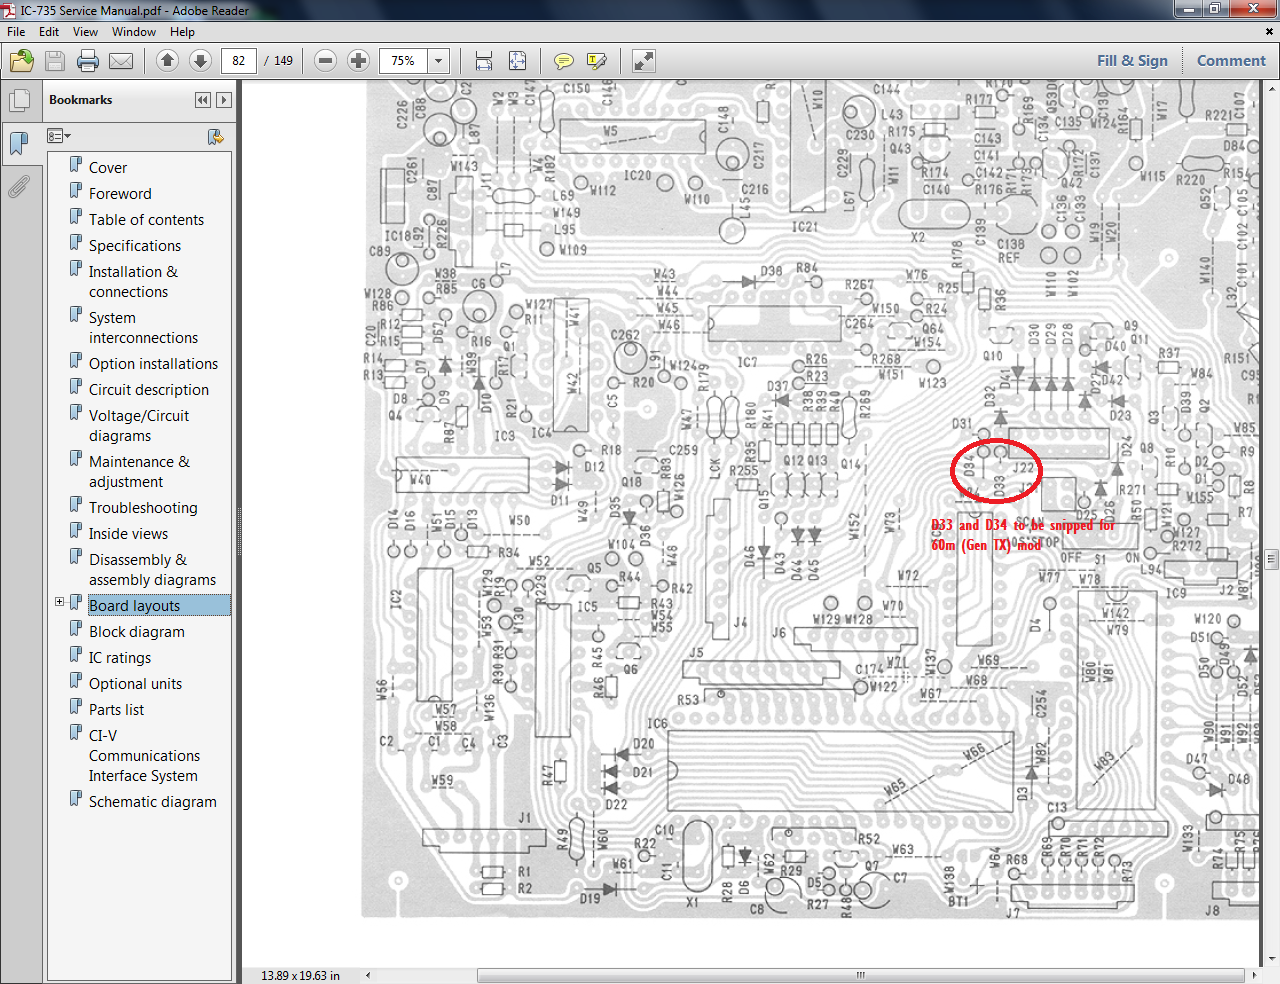Viewport: 1280px width, 984px height.
Task: Click the zoom in plus button
Action: (x=358, y=61)
